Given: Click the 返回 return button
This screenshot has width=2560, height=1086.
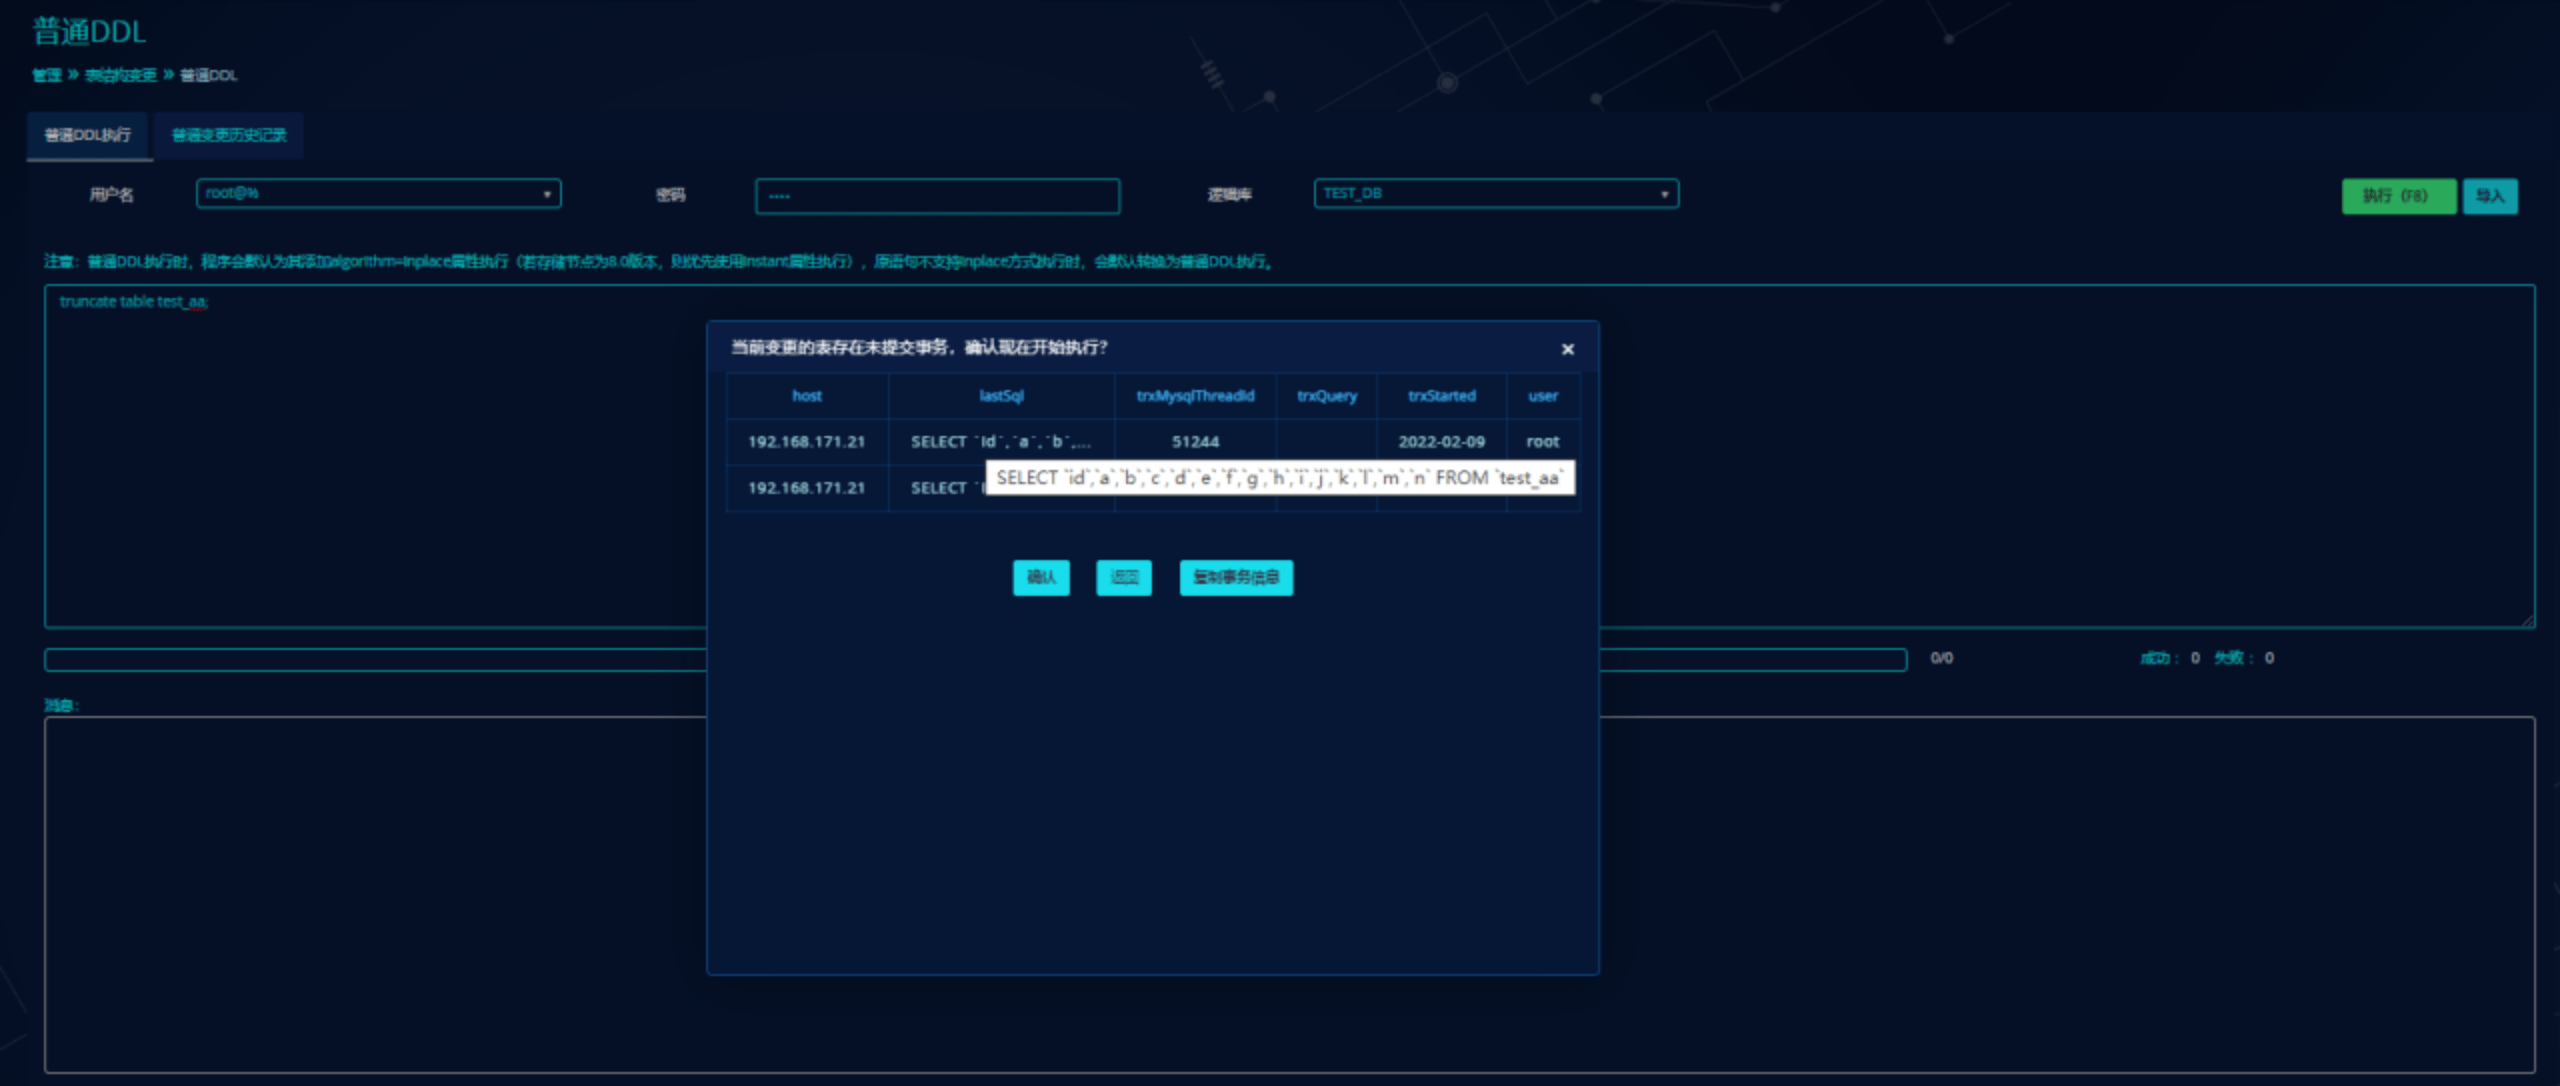Looking at the screenshot, I should [1123, 577].
